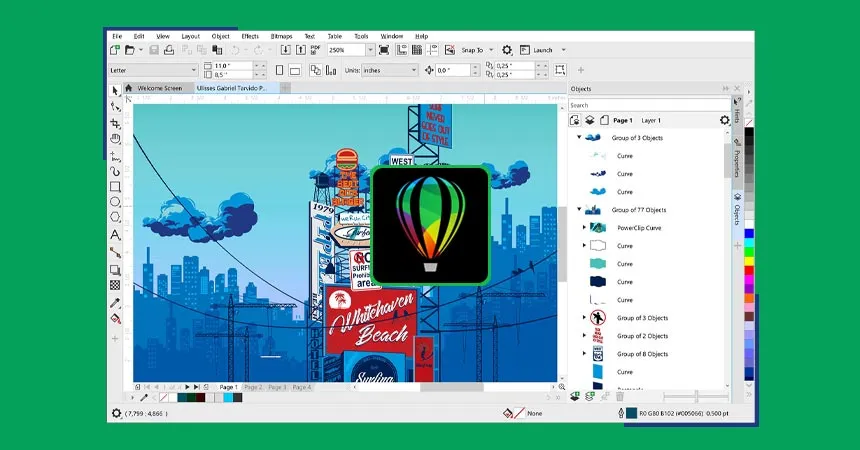Collapse the Group of 3 Objects at the top of the list

tap(579, 137)
